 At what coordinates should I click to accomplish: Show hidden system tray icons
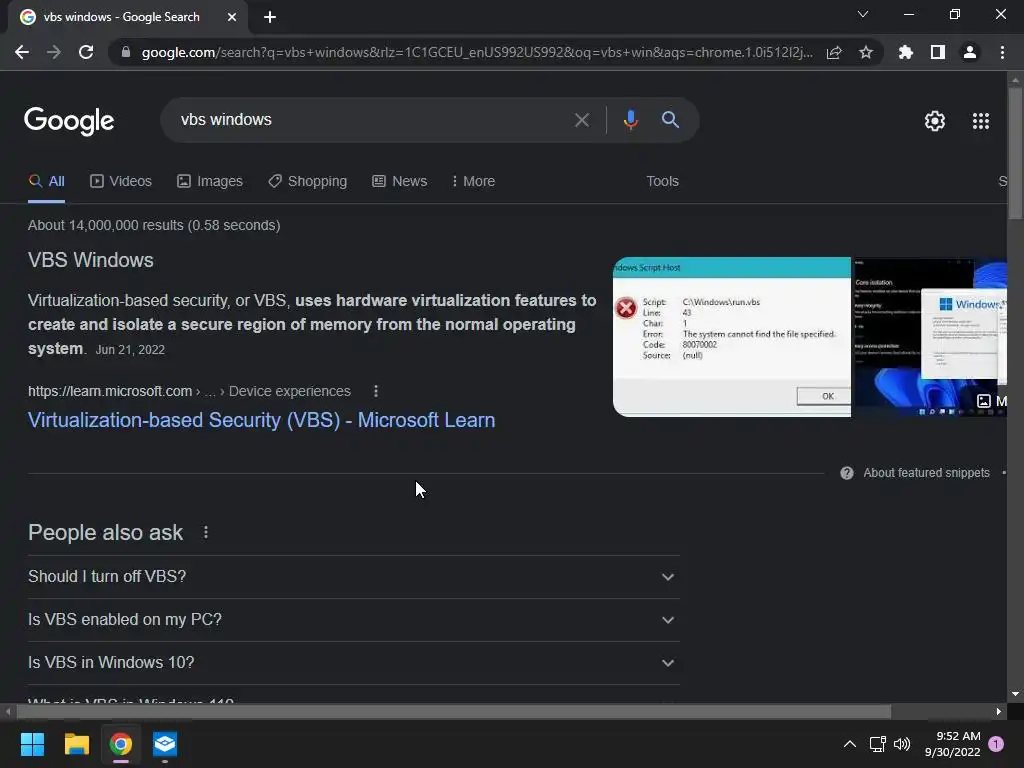click(x=850, y=744)
